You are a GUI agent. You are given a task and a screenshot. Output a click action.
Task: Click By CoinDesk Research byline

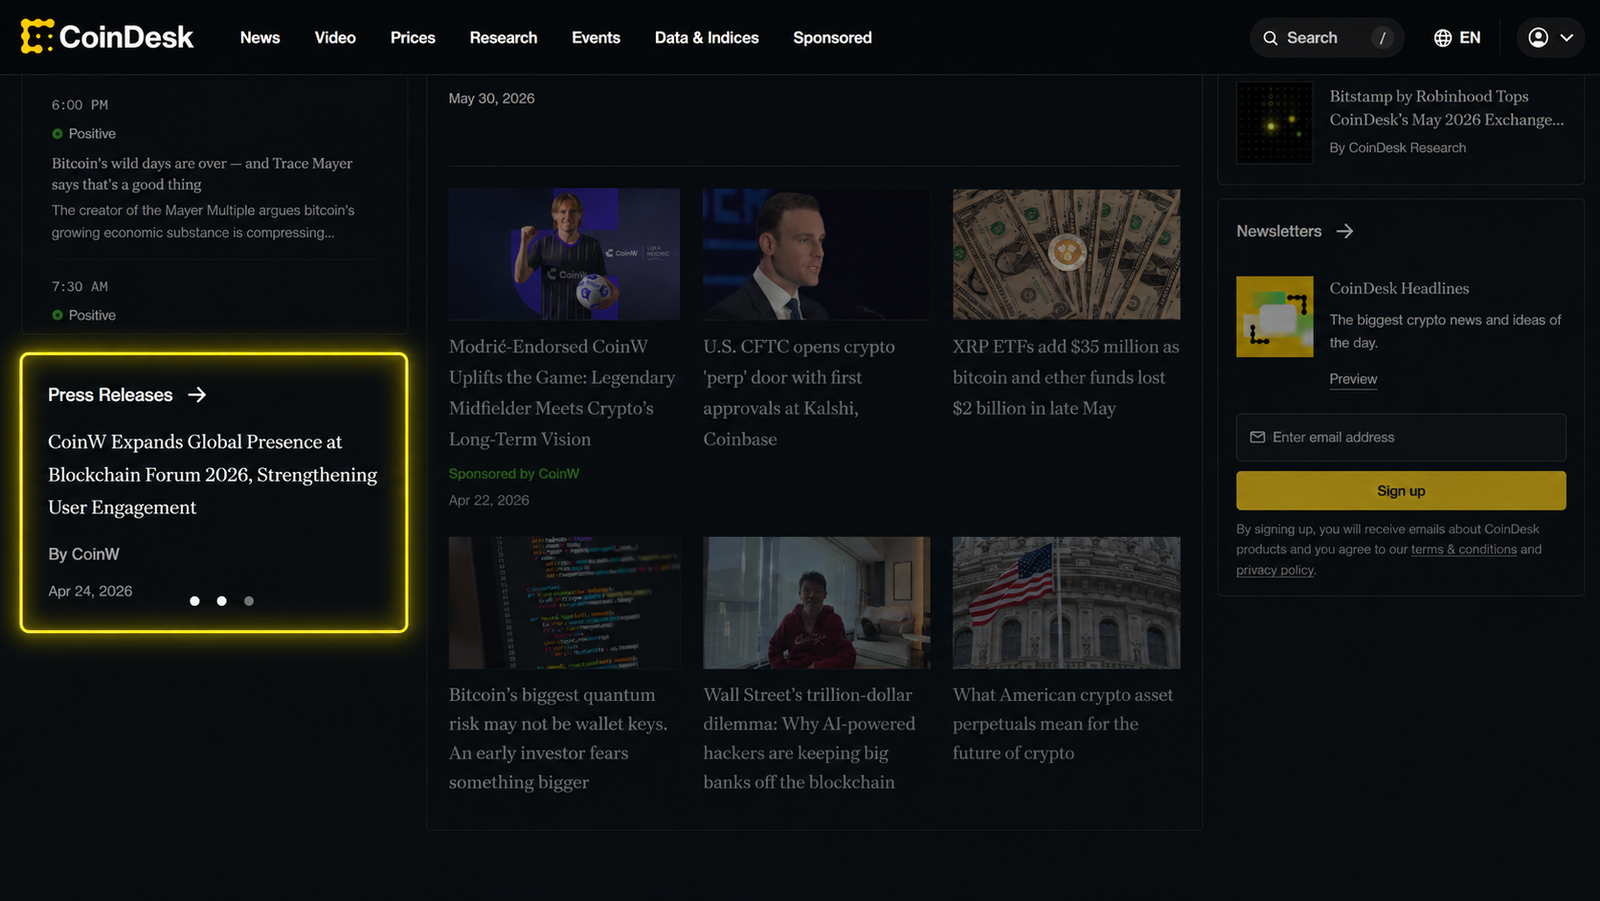(1398, 148)
